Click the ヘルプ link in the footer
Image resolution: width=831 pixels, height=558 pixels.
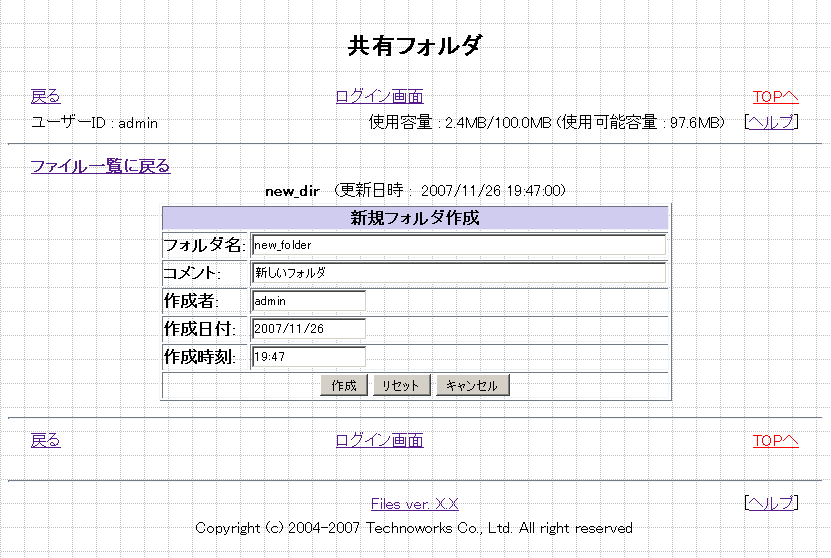tap(771, 503)
